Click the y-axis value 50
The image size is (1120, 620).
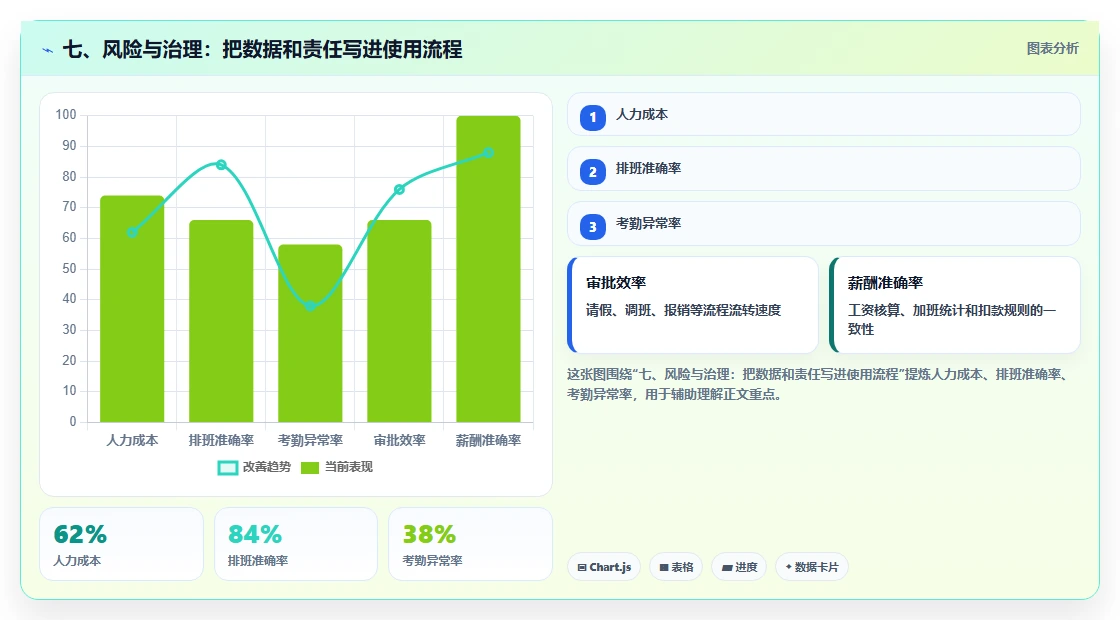point(69,269)
